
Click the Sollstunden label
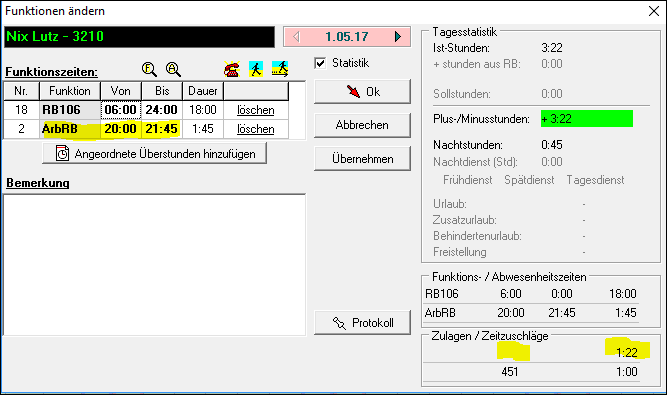coord(462,94)
